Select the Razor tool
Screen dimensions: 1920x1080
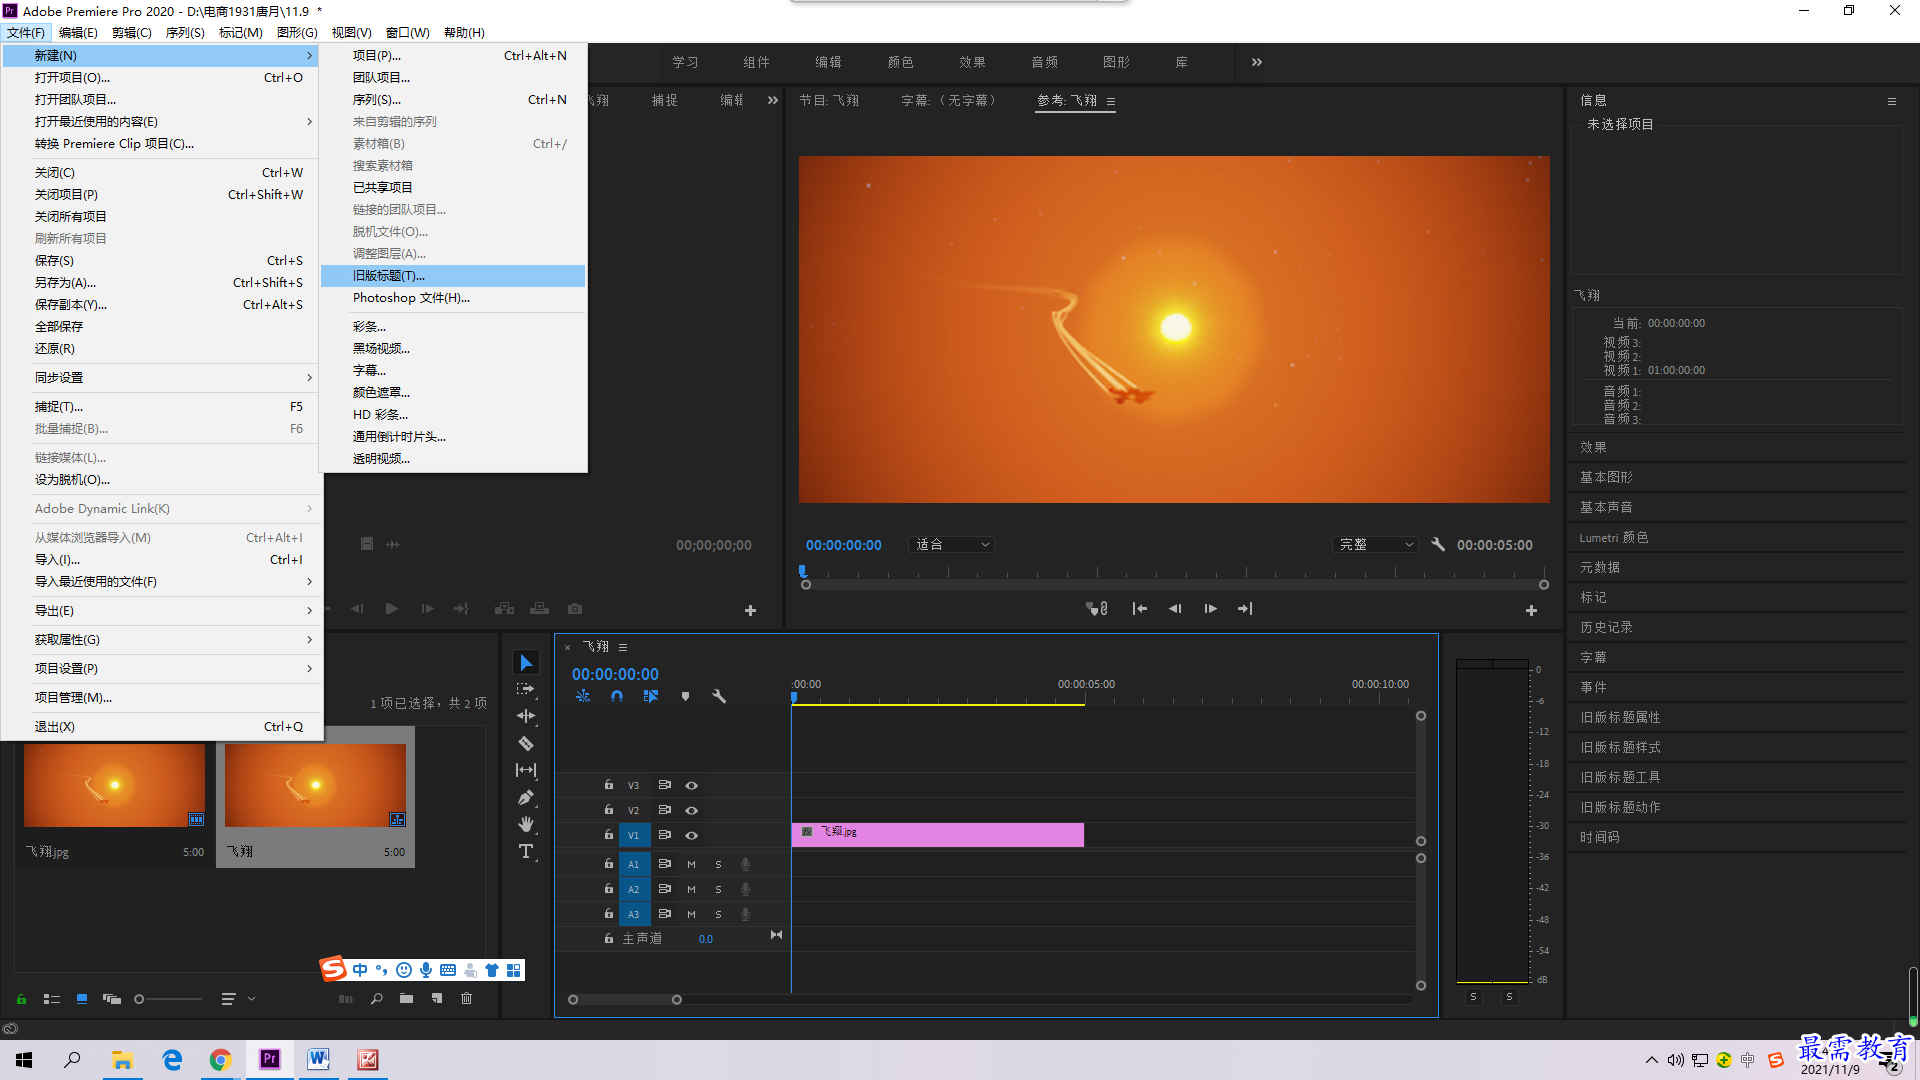pyautogui.click(x=525, y=743)
